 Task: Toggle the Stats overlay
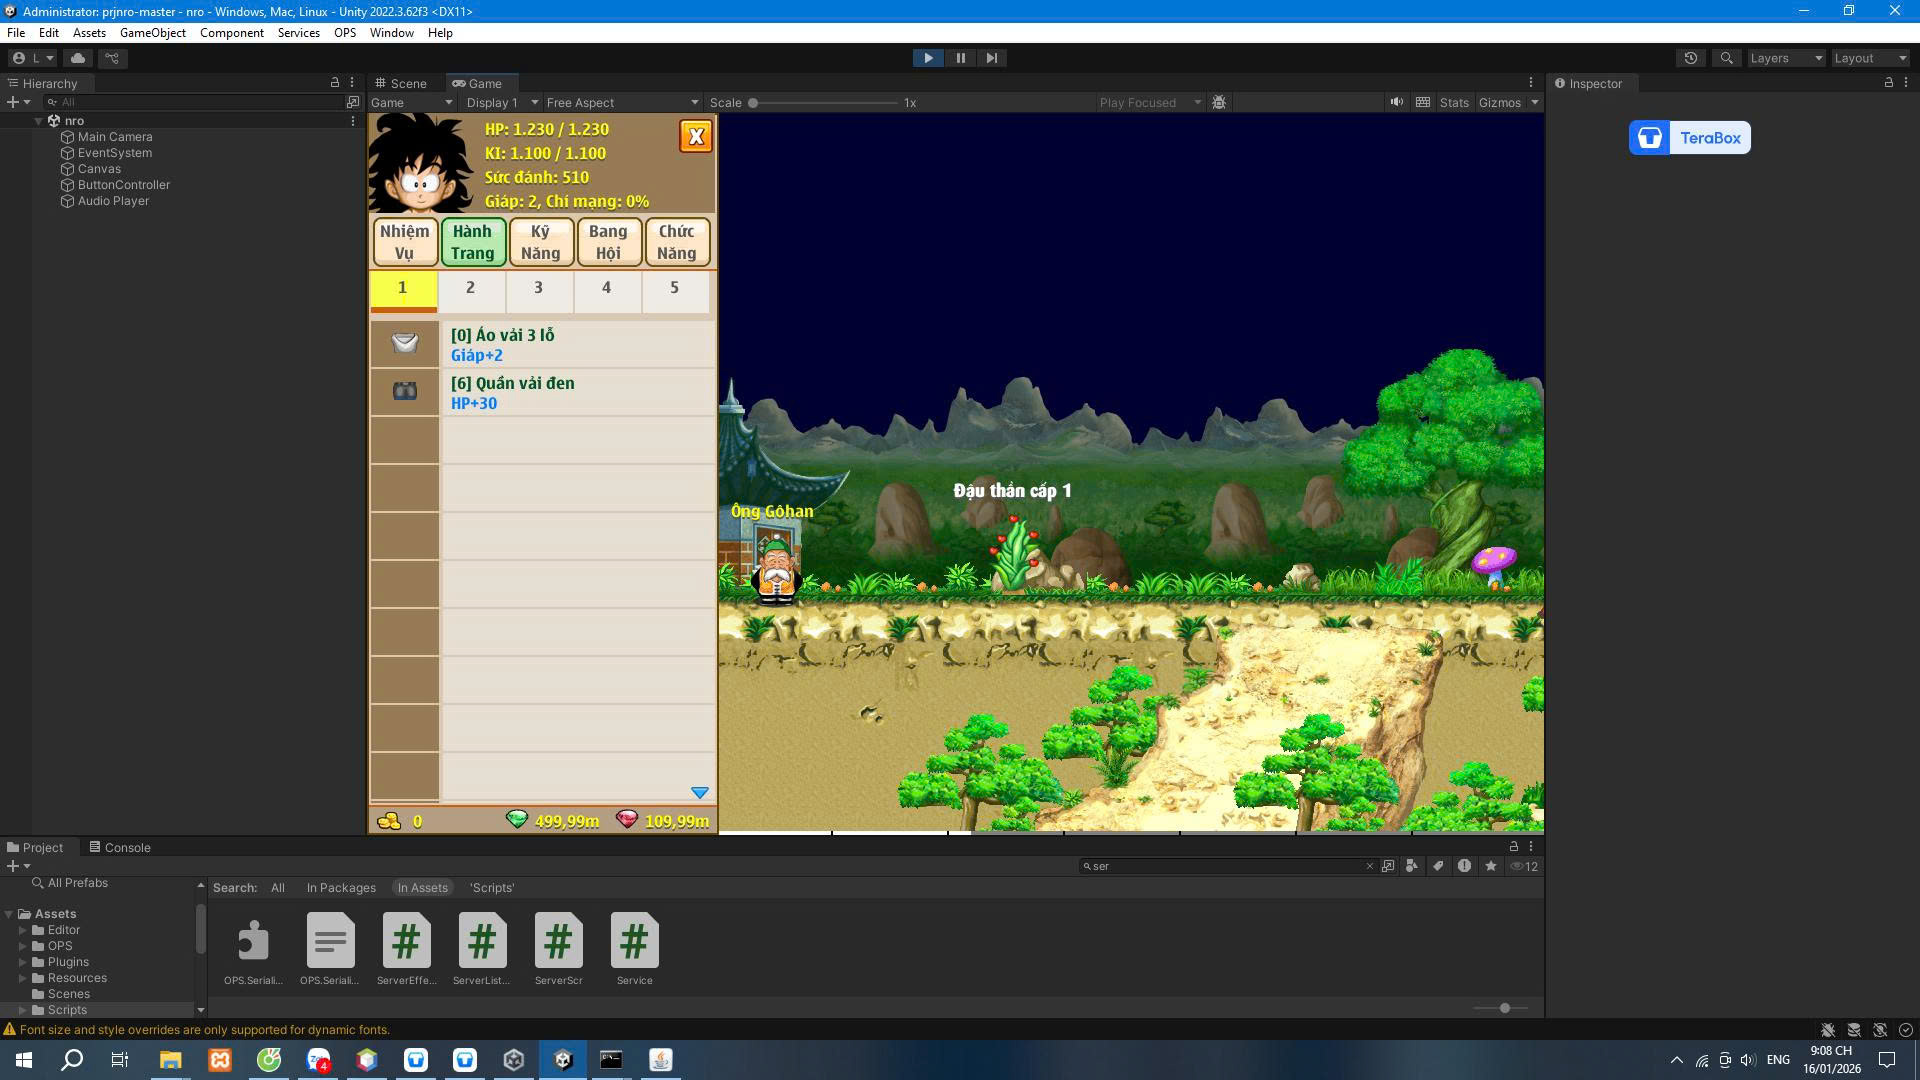pos(1453,102)
